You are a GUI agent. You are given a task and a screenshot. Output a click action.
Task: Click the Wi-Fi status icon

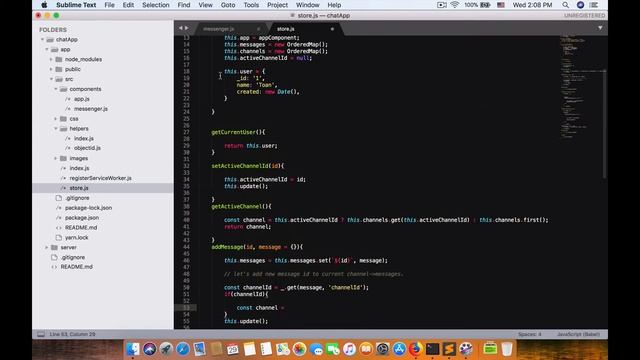pyautogui.click(x=454, y=5)
